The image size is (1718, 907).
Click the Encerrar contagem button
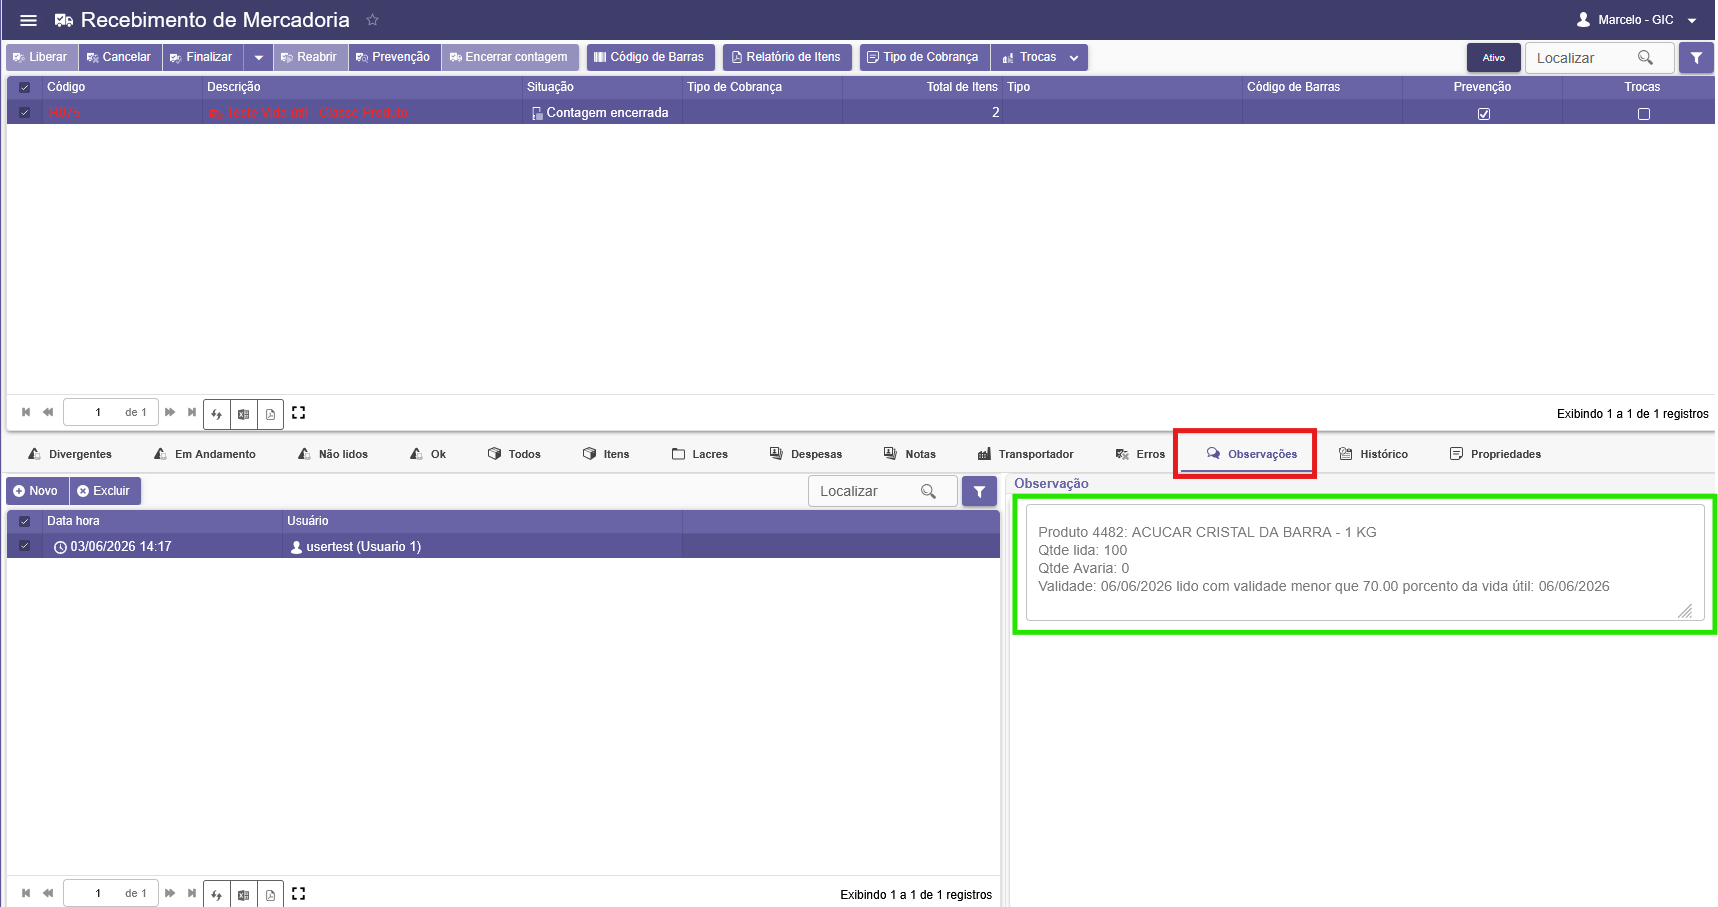pyautogui.click(x=509, y=57)
